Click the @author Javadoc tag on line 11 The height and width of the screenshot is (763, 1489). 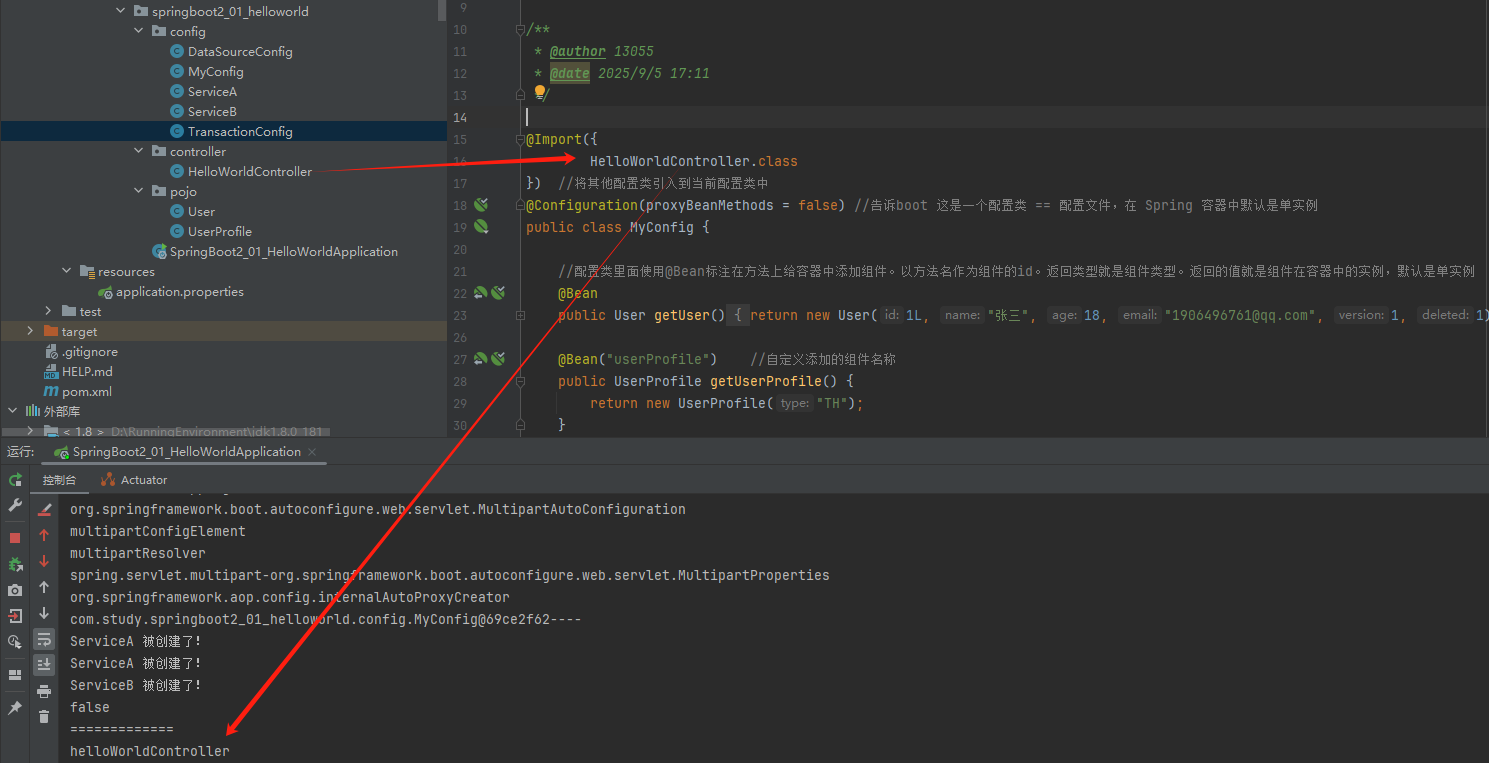click(x=578, y=51)
